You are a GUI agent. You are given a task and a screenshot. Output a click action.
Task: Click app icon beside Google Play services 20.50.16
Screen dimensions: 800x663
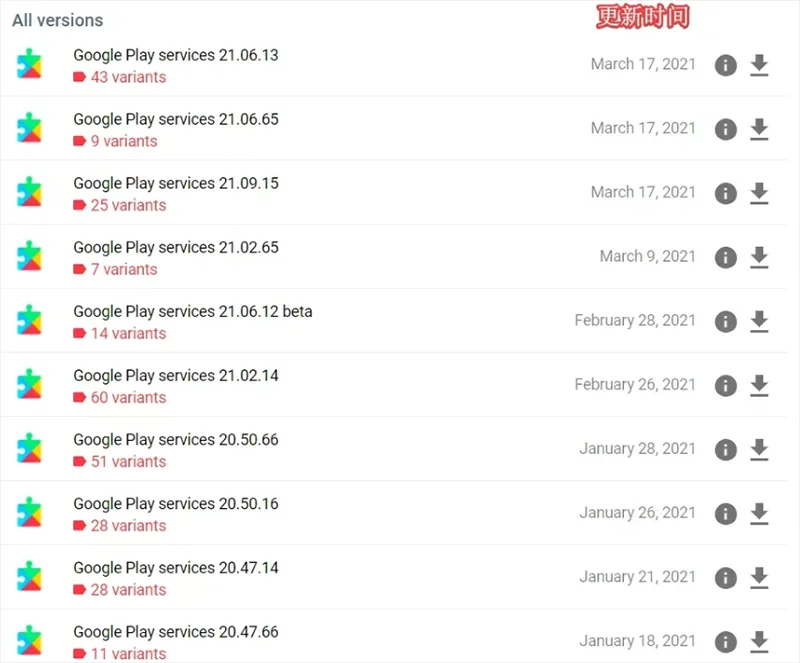coord(29,512)
